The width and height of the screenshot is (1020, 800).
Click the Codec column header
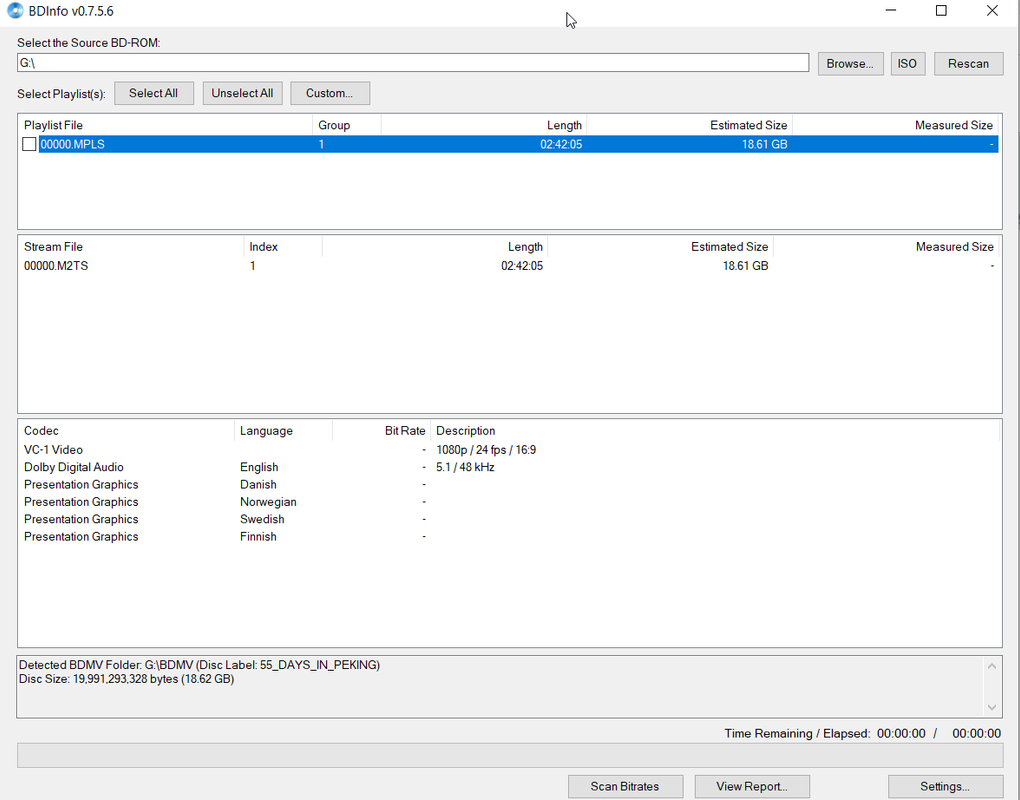pos(126,431)
